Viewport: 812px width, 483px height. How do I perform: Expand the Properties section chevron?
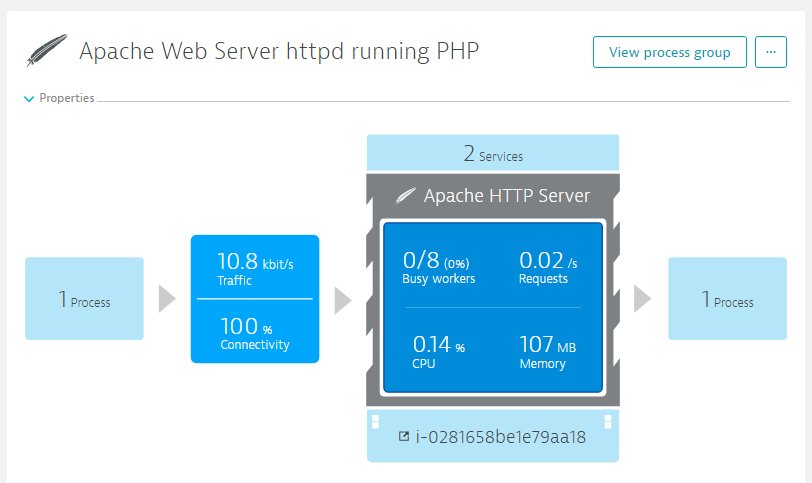[29, 98]
